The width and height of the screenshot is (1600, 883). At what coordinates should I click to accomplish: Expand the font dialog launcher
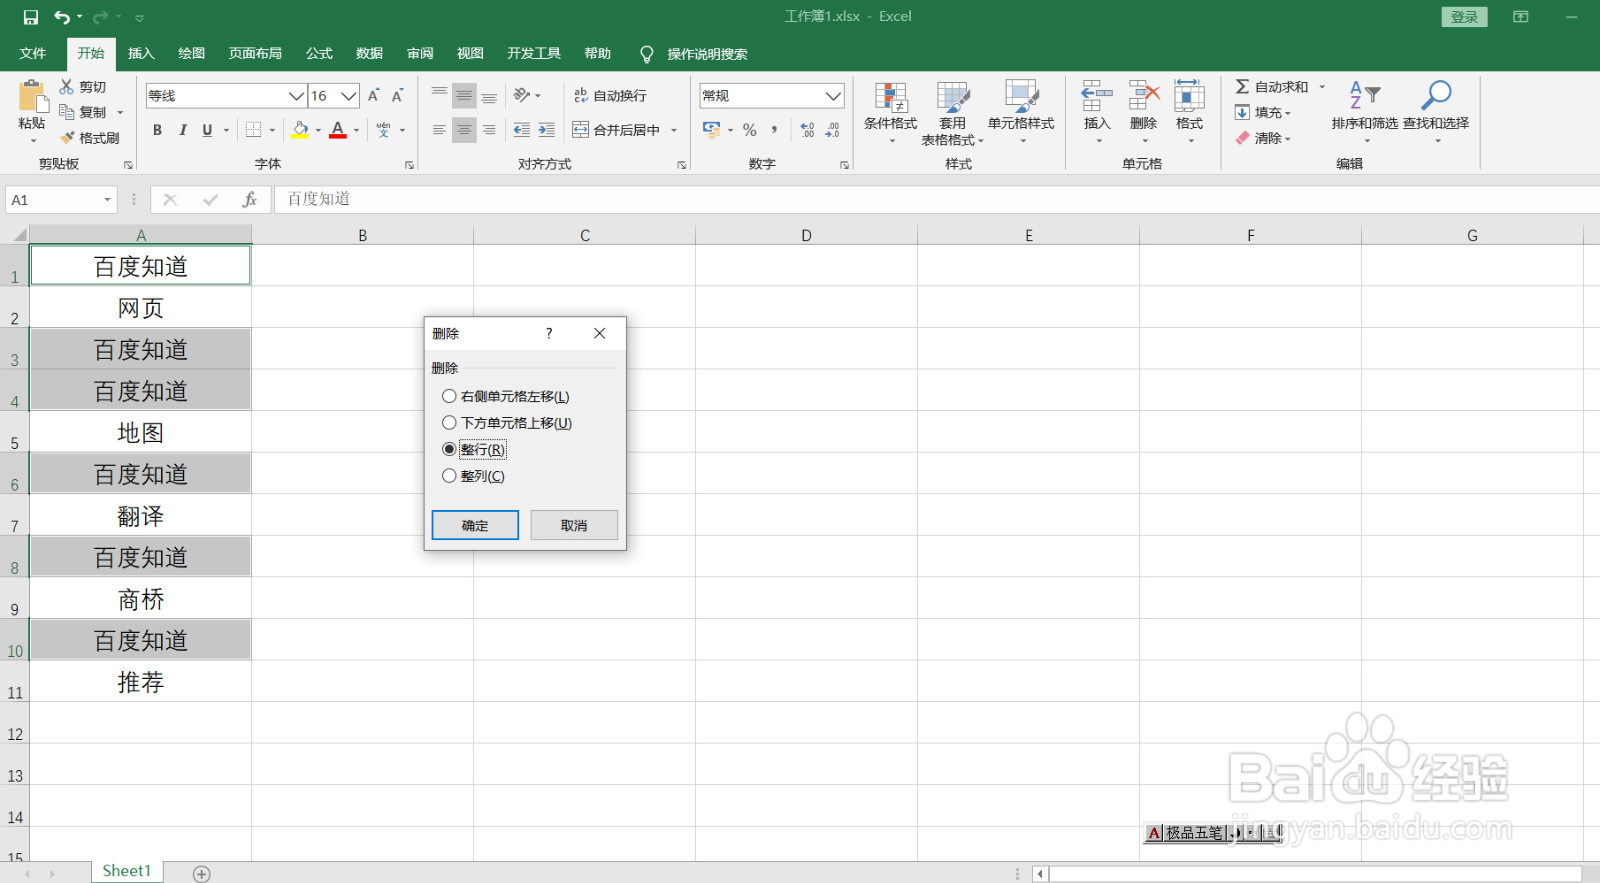[x=409, y=165]
